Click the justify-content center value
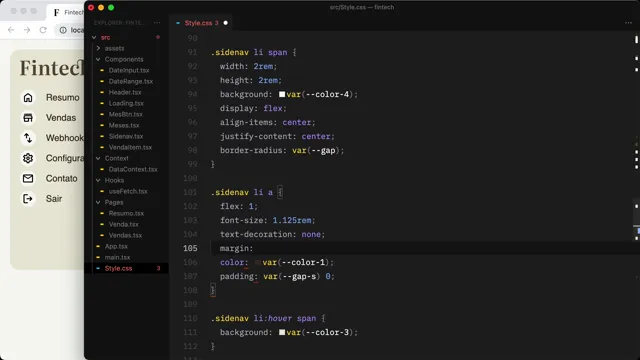The image size is (640, 360). 316,136
